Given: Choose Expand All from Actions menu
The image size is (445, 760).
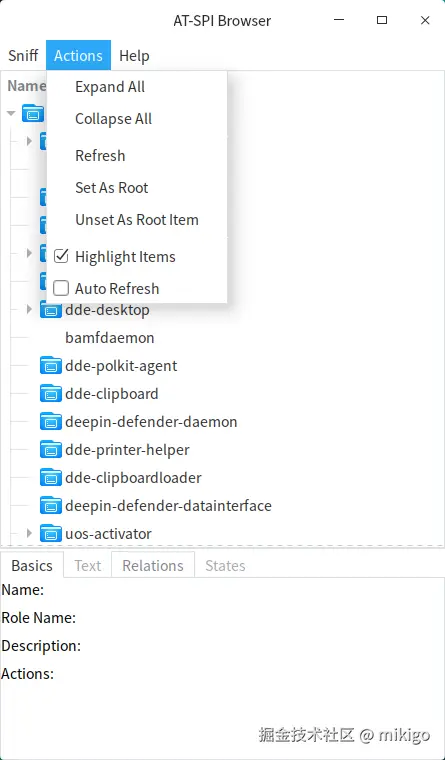Looking at the screenshot, I should 110,87.
